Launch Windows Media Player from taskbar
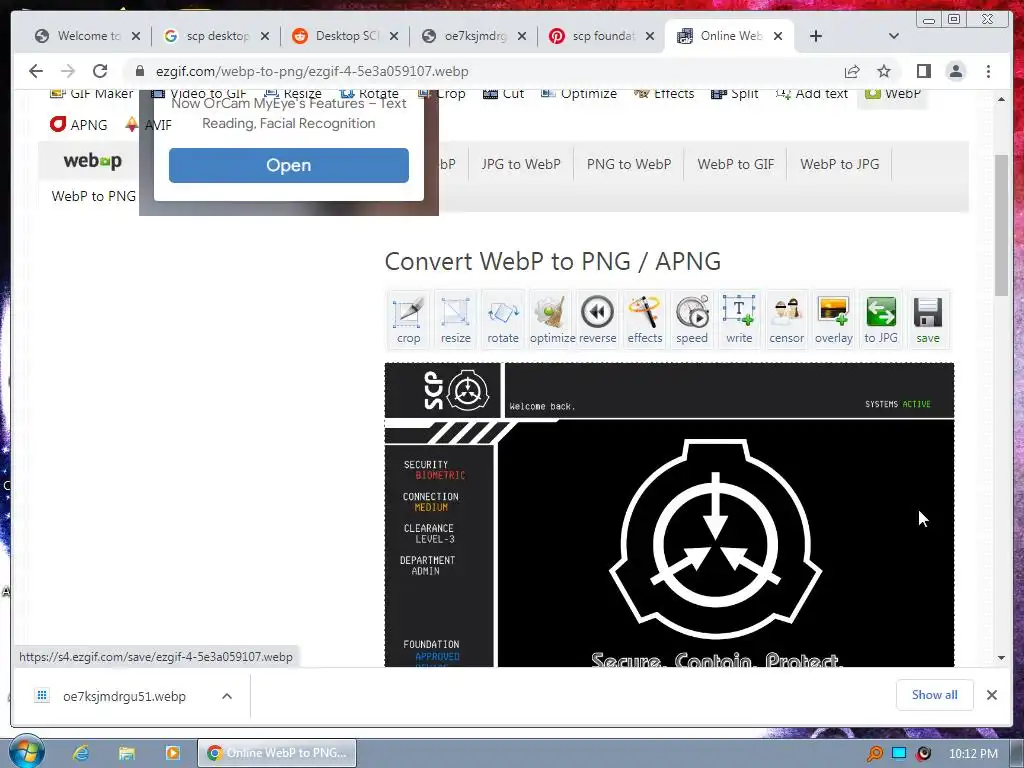Screen dimensions: 1024x768 pyautogui.click(x=172, y=753)
